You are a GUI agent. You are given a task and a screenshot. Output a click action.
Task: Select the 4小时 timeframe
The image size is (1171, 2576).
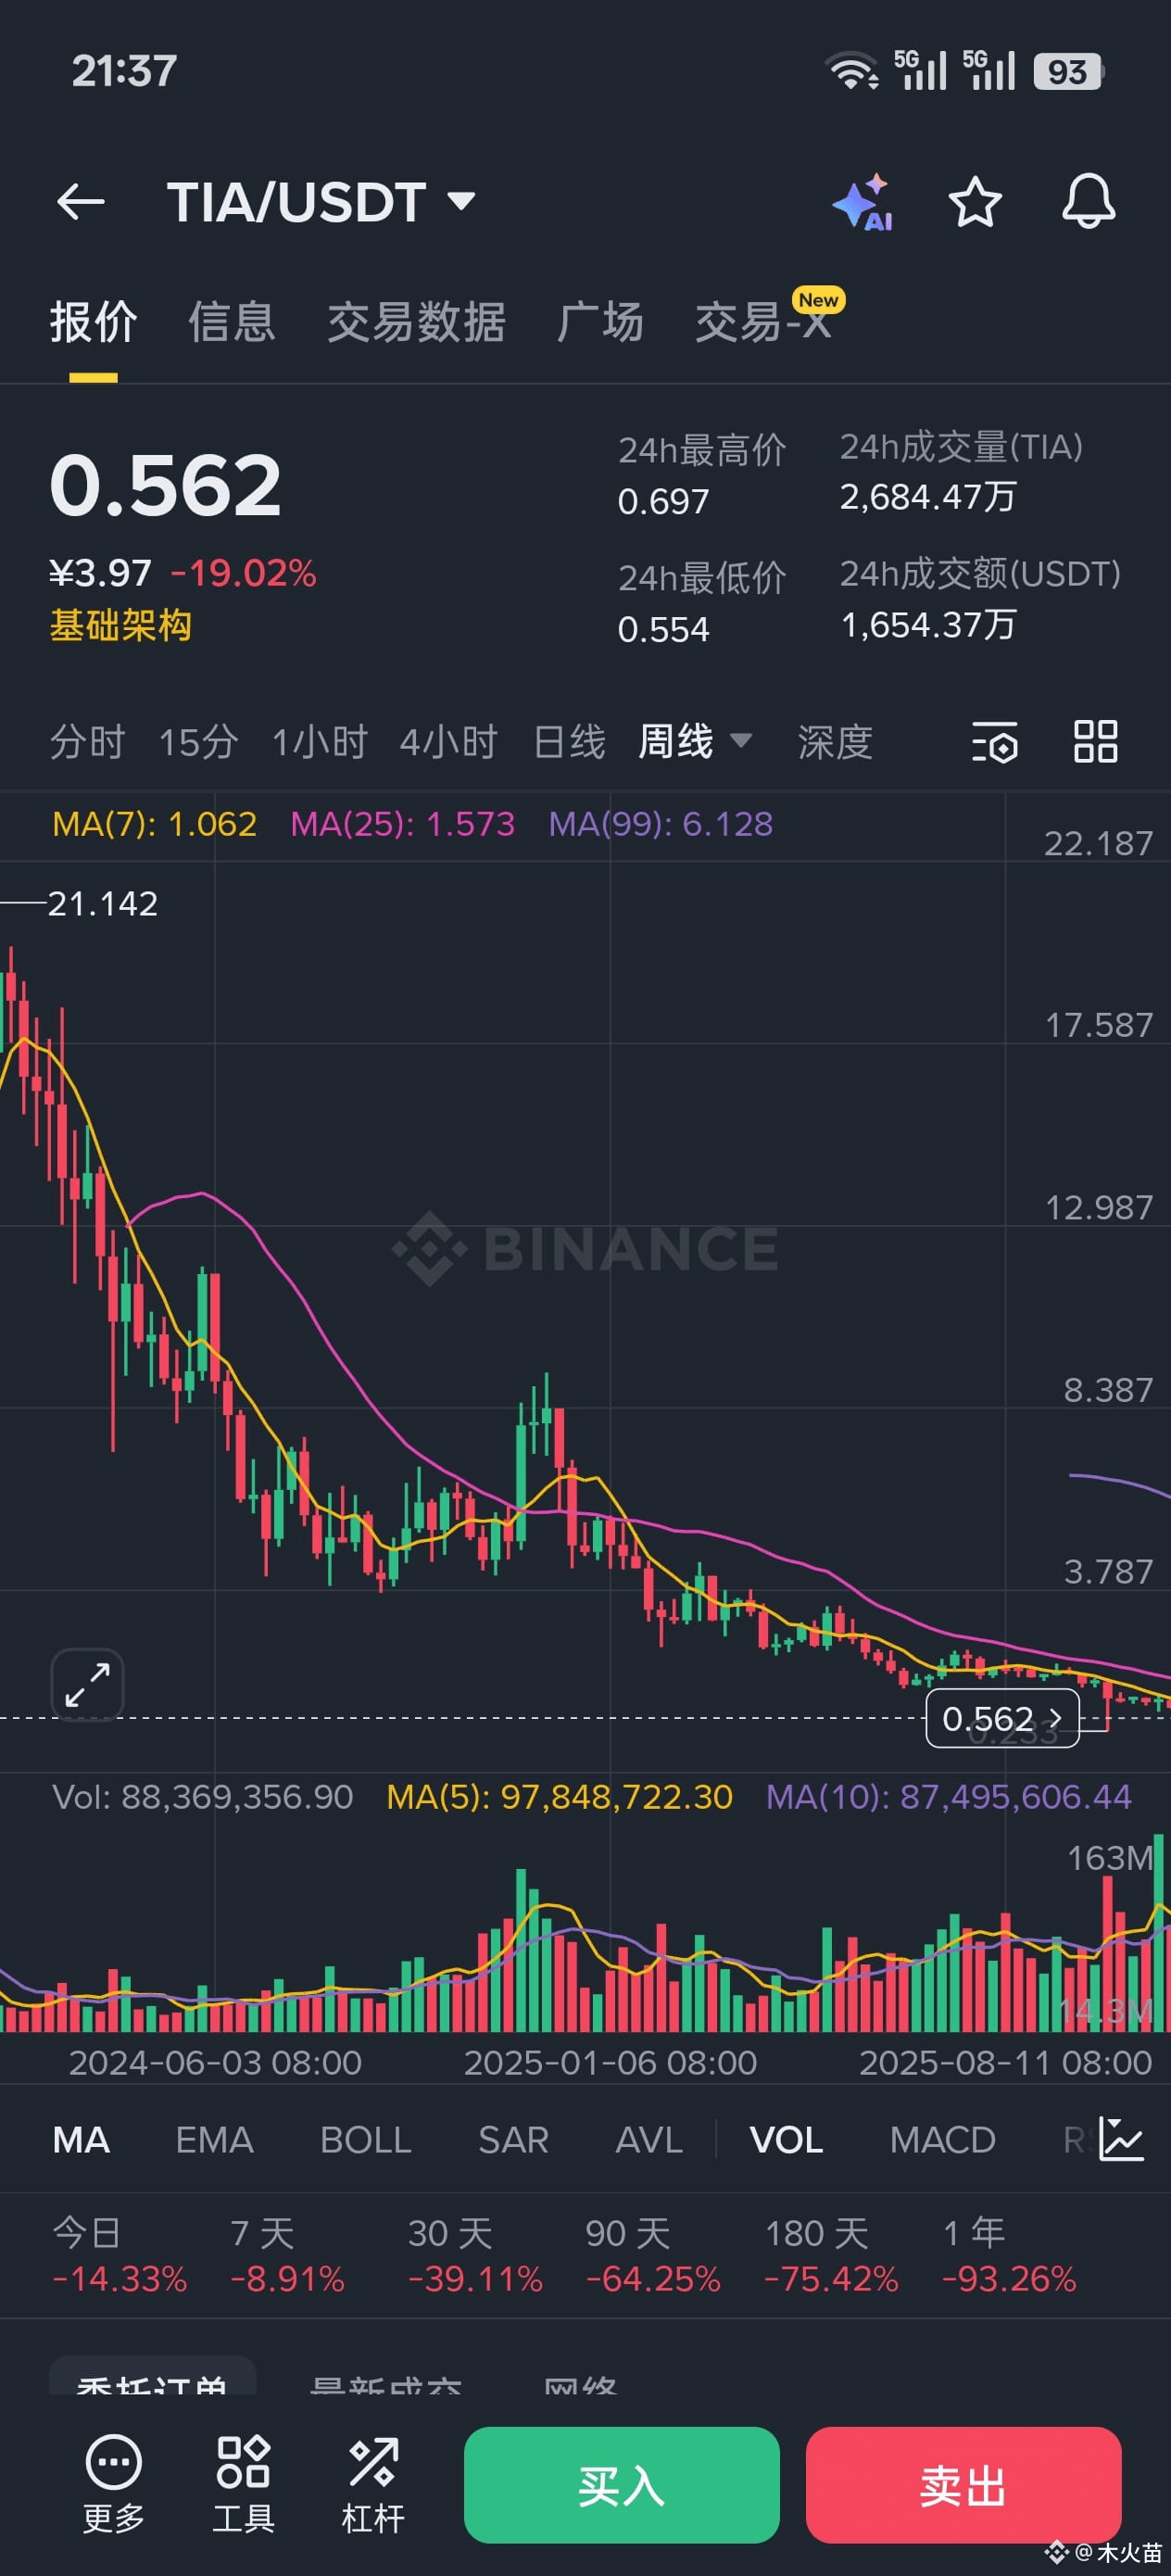tap(449, 742)
